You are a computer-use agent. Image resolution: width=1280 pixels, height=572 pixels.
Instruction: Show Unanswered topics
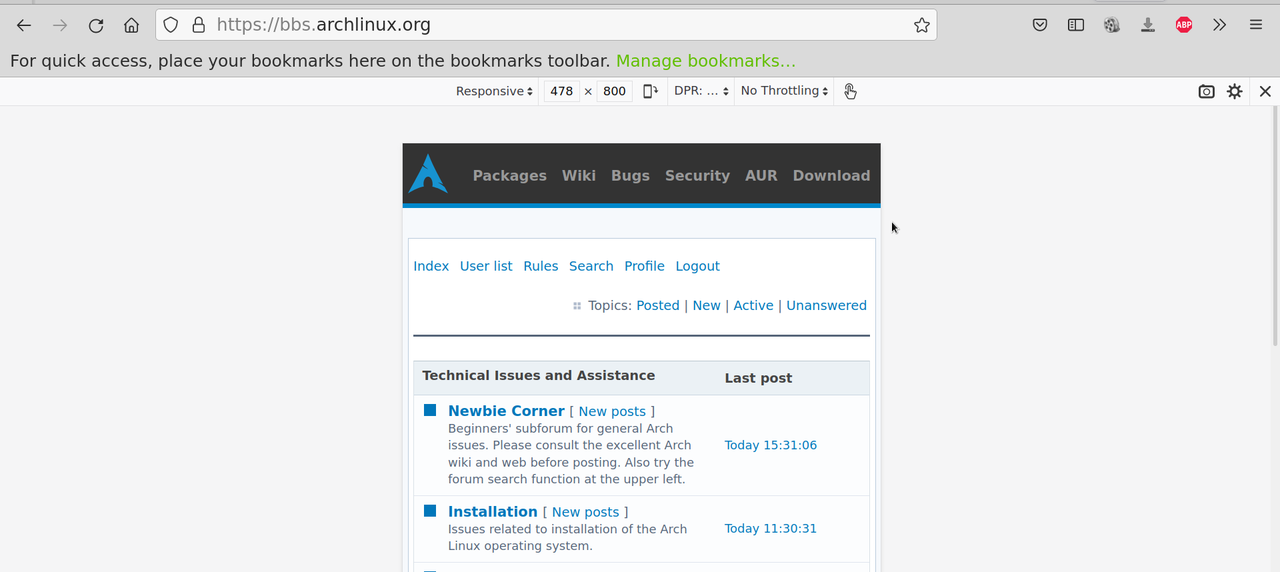point(826,305)
